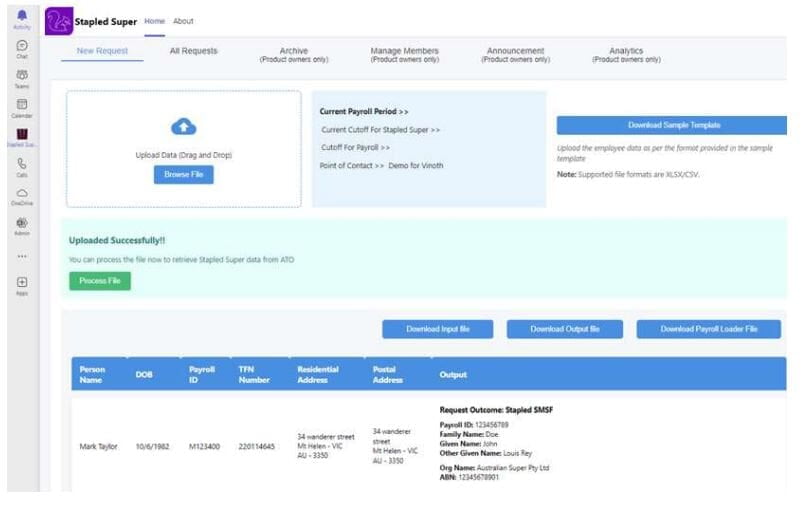Open the Archive tab

click(x=294, y=54)
